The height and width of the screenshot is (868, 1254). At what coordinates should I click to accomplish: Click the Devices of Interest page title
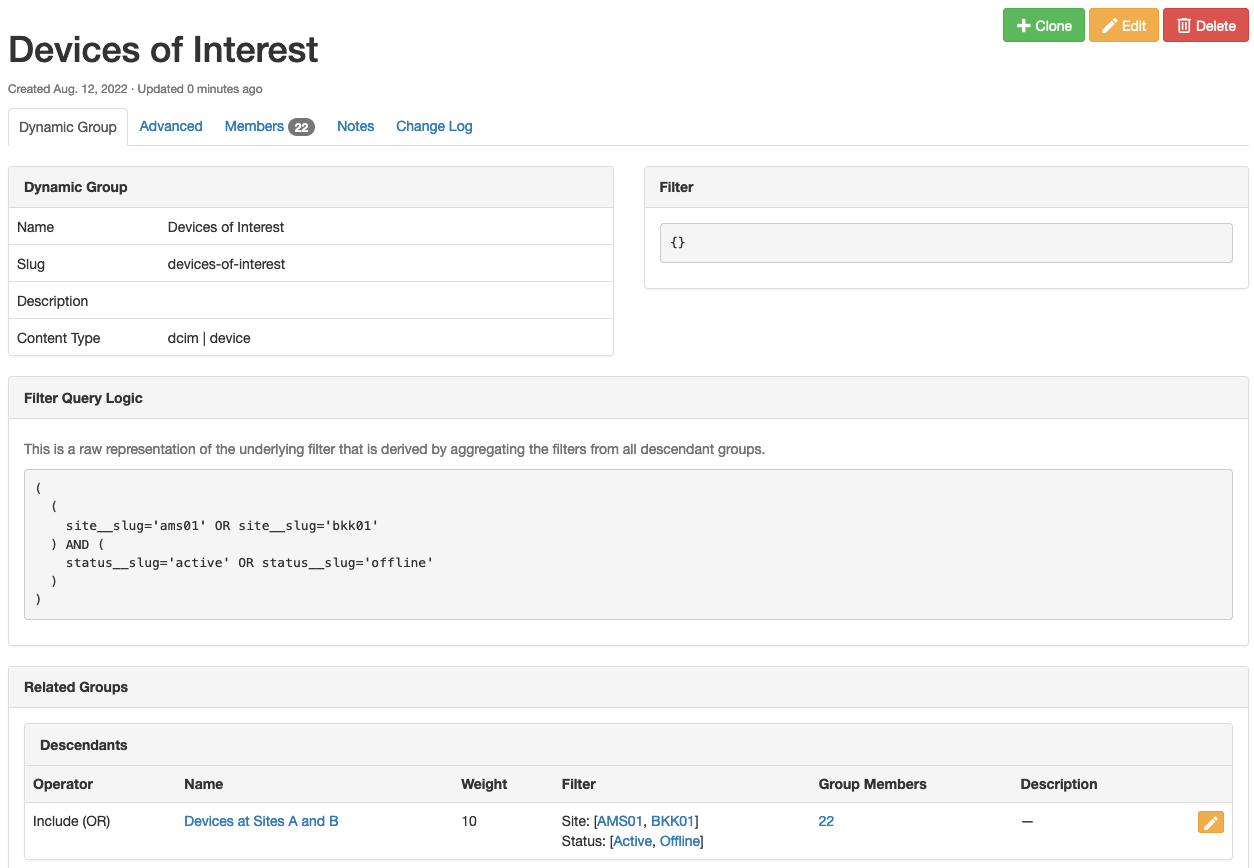(x=163, y=49)
